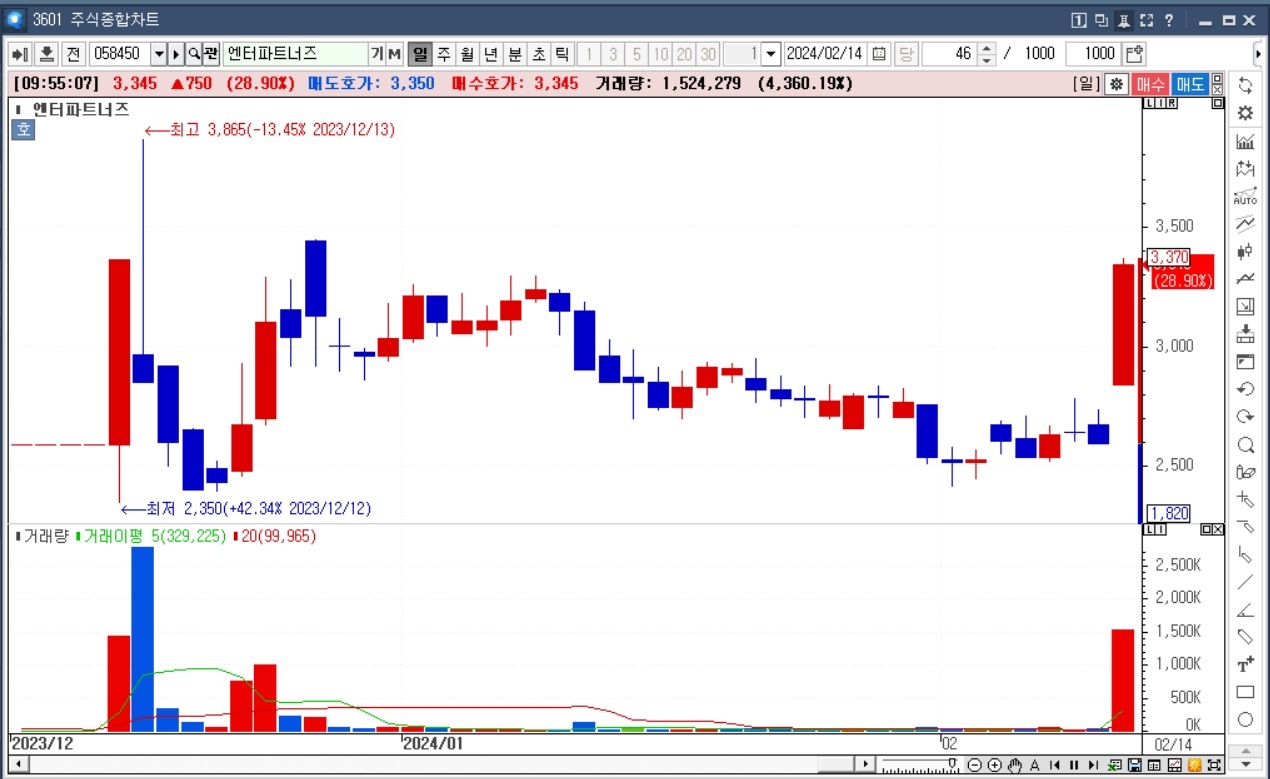The height and width of the screenshot is (779, 1270).
Task: Select the angle line drawing tool
Action: [1245, 610]
